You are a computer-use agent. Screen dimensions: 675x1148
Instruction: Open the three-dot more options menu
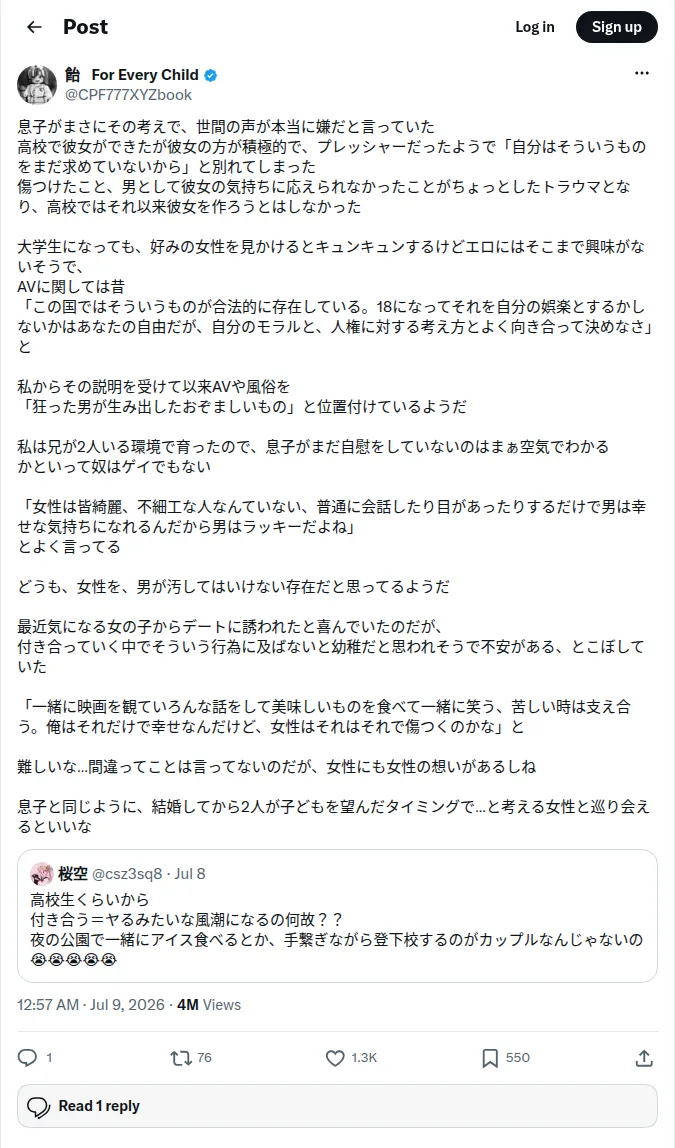pyautogui.click(x=641, y=73)
